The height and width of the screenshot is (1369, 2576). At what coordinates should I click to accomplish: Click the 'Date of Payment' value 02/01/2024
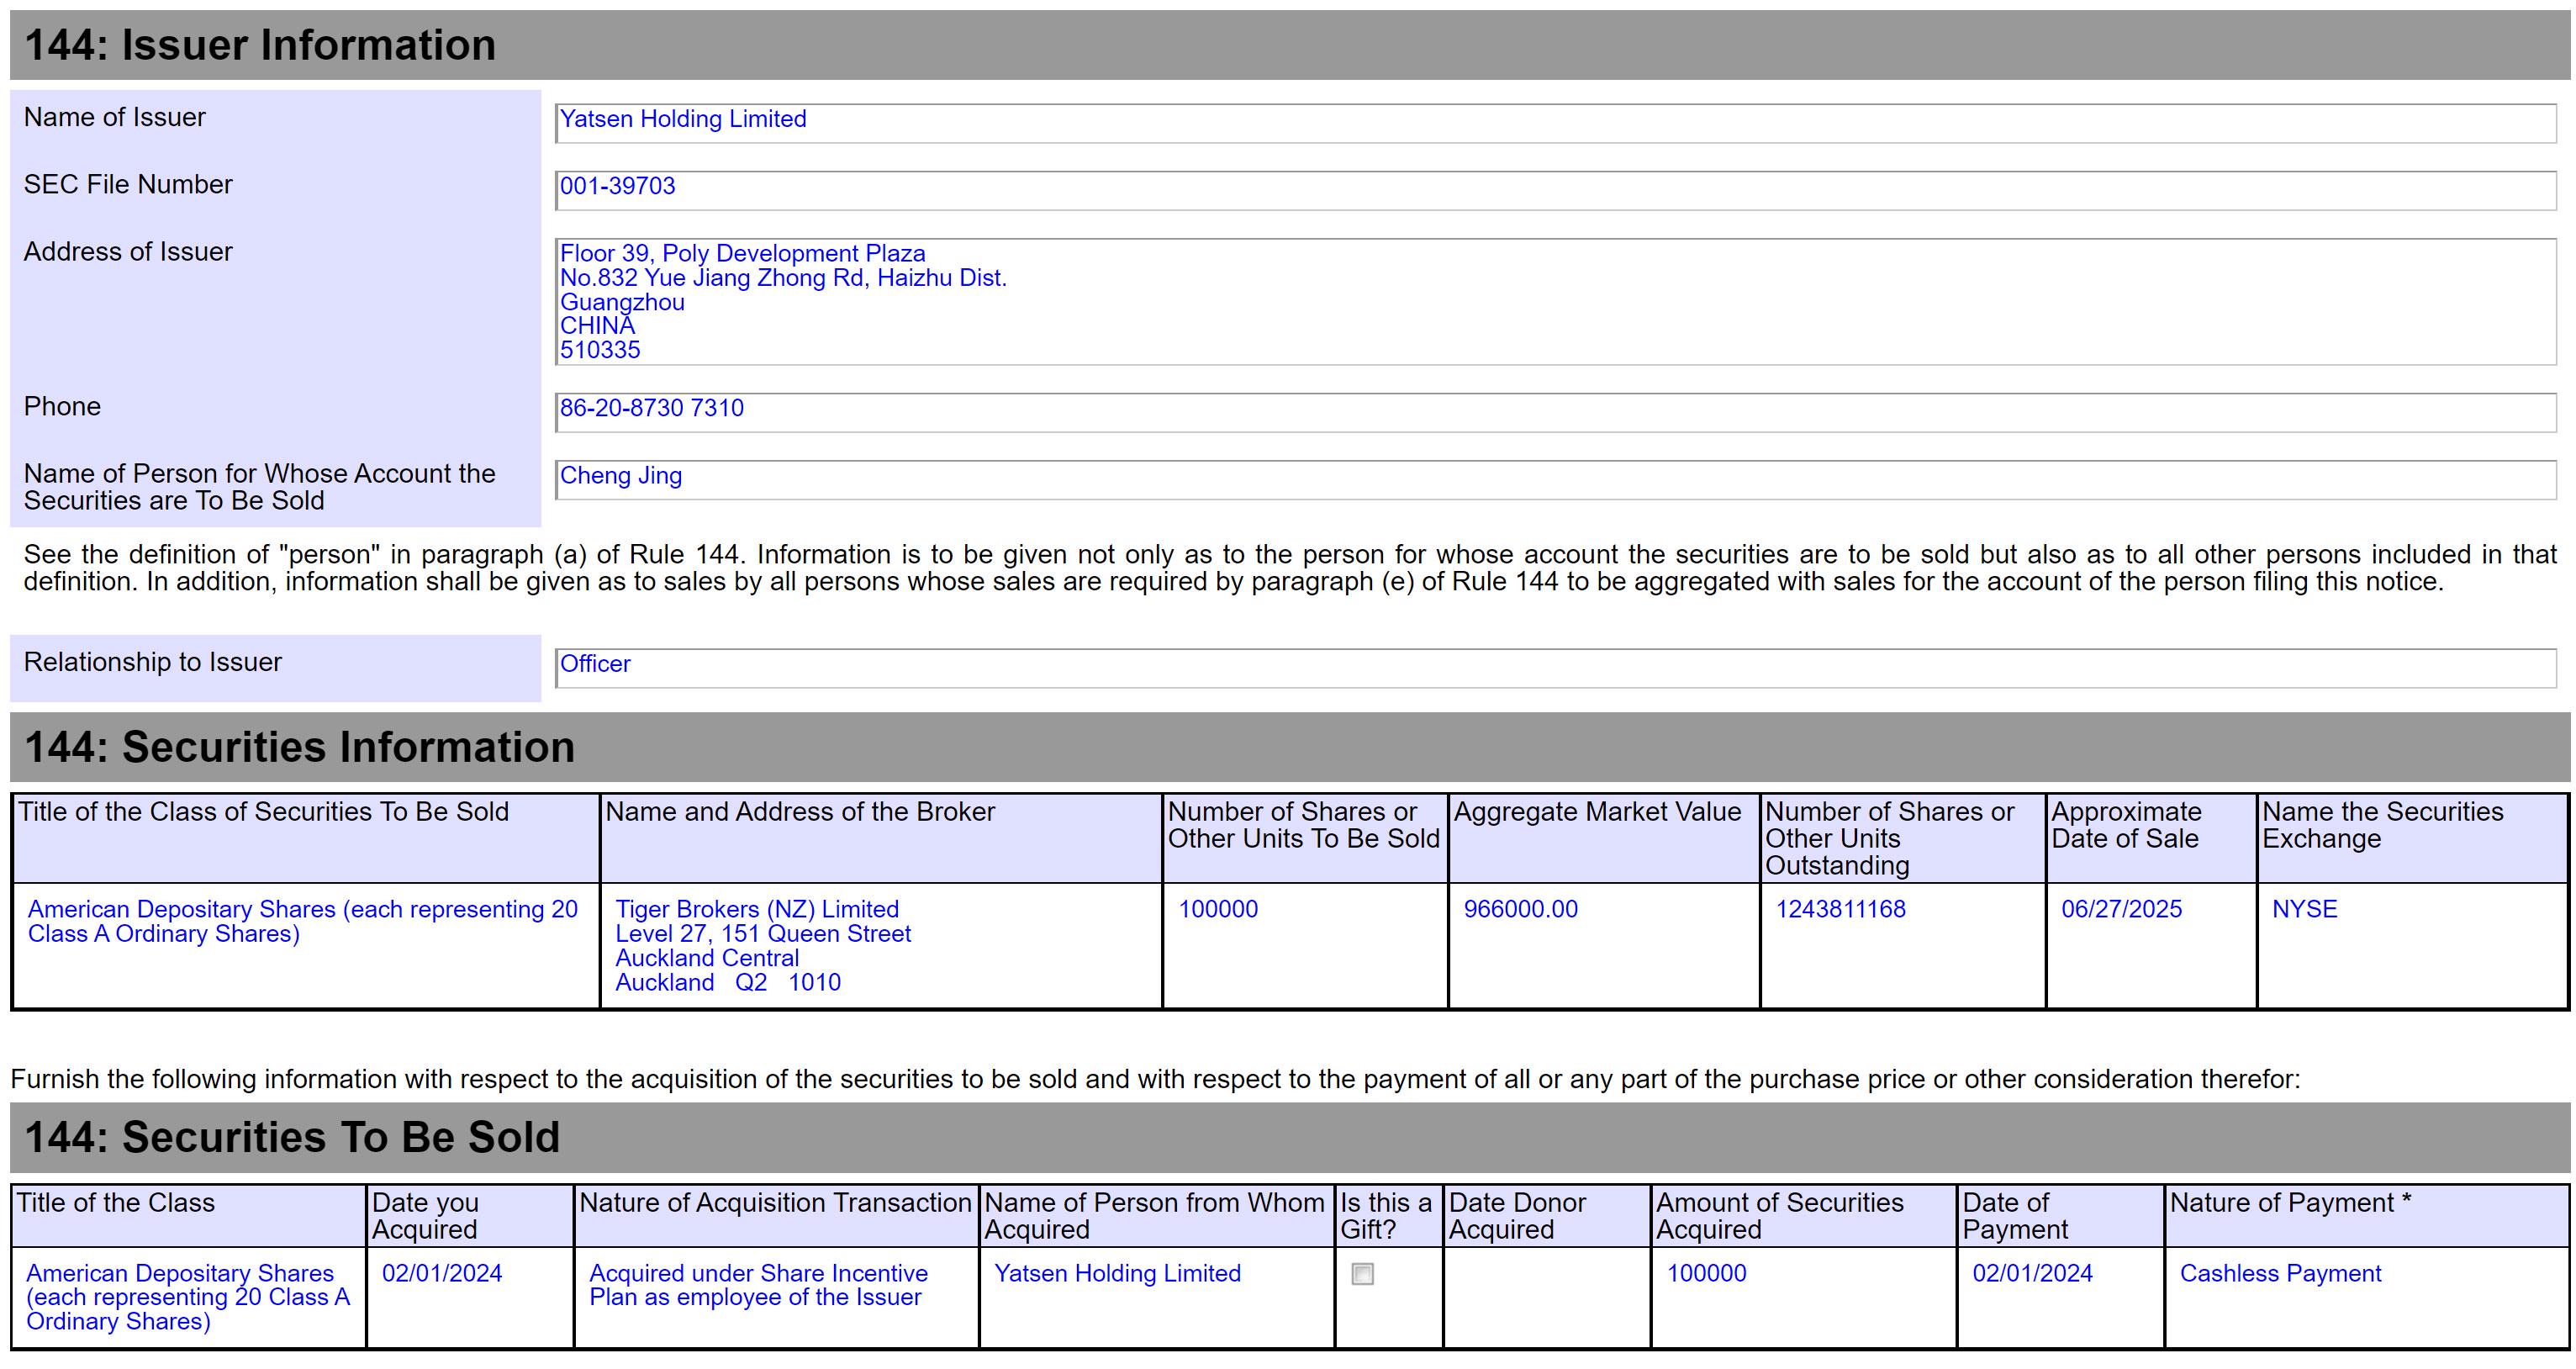pos(2032,1273)
